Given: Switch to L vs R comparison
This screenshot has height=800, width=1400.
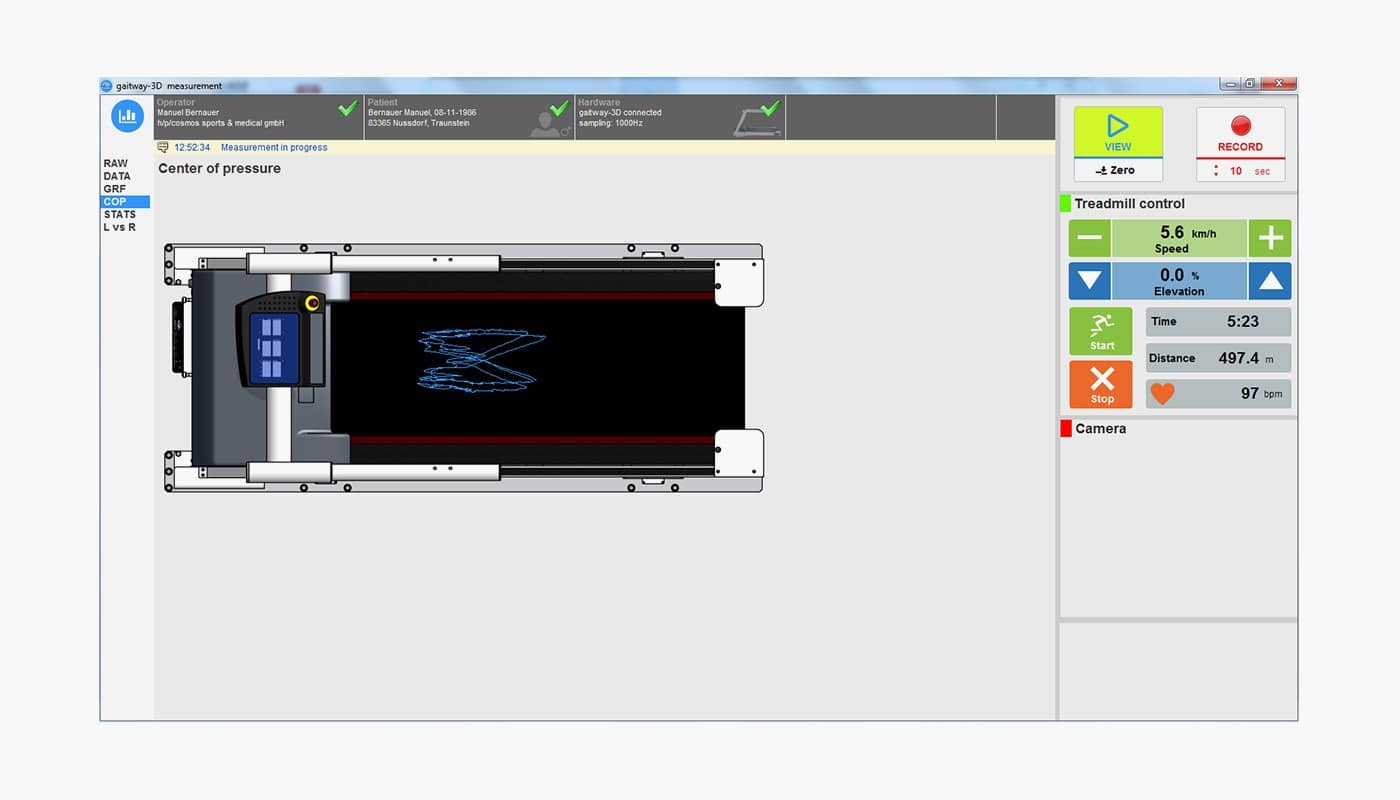Looking at the screenshot, I should tap(120, 227).
